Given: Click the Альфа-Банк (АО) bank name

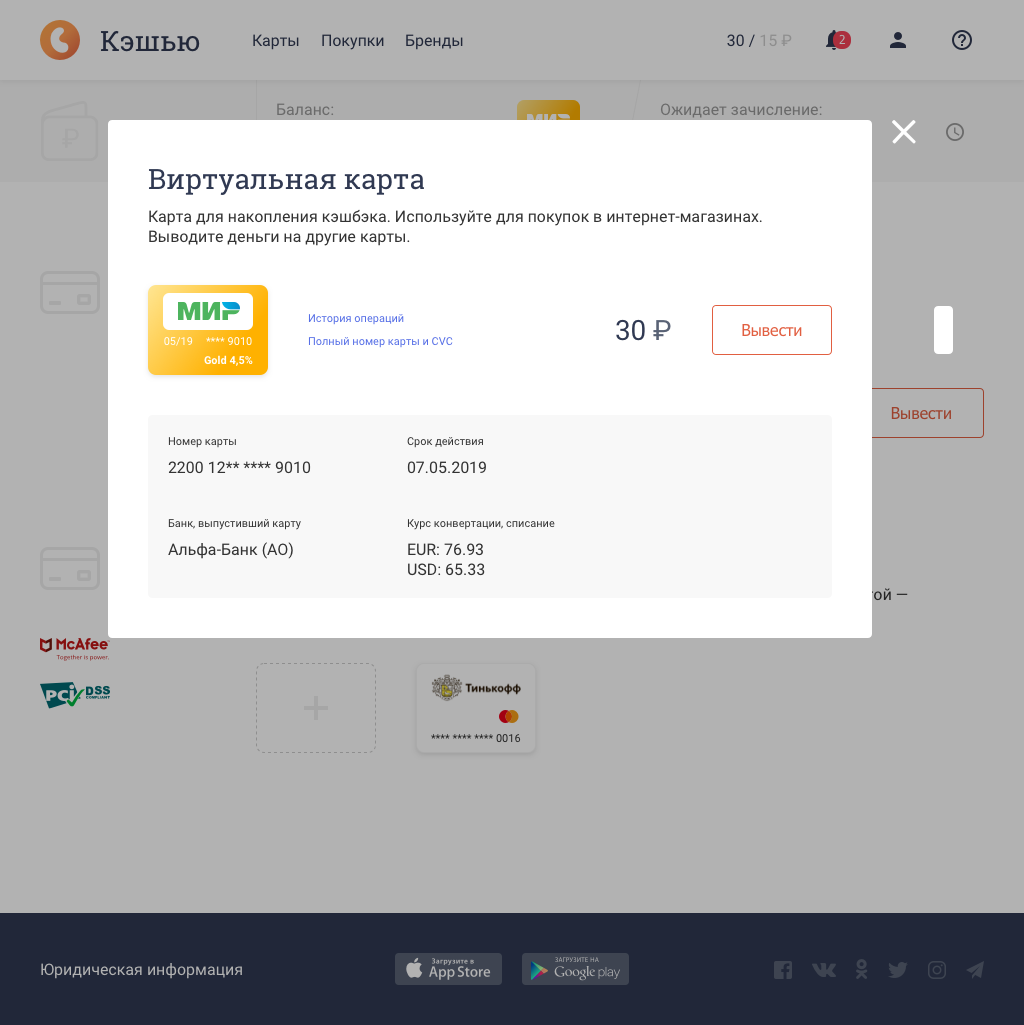Looking at the screenshot, I should point(231,550).
